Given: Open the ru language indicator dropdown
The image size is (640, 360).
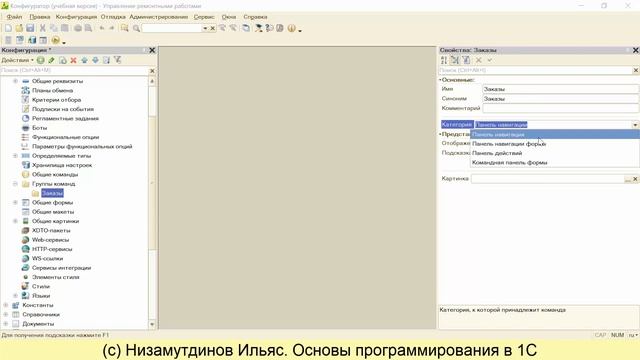Looking at the screenshot, I should pyautogui.click(x=633, y=335).
